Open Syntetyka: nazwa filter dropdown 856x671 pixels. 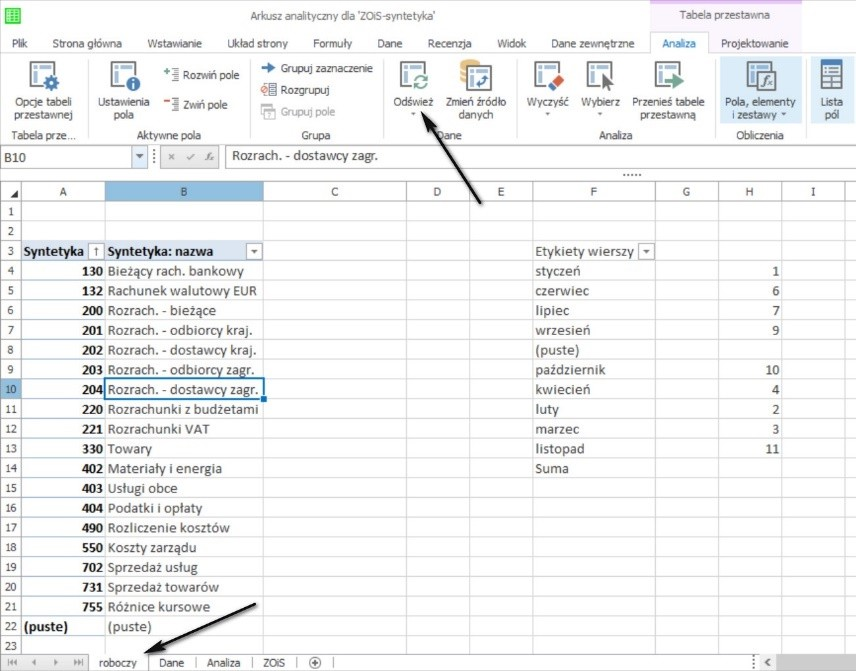point(254,251)
